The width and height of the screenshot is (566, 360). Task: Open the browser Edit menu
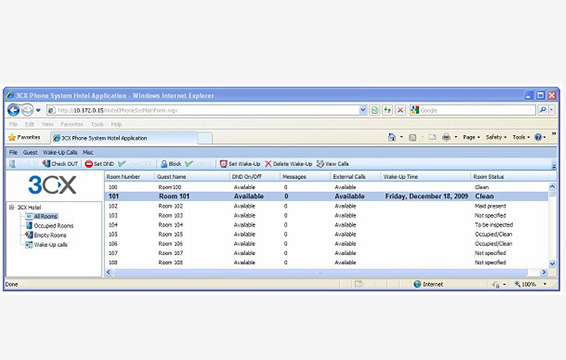(30, 124)
